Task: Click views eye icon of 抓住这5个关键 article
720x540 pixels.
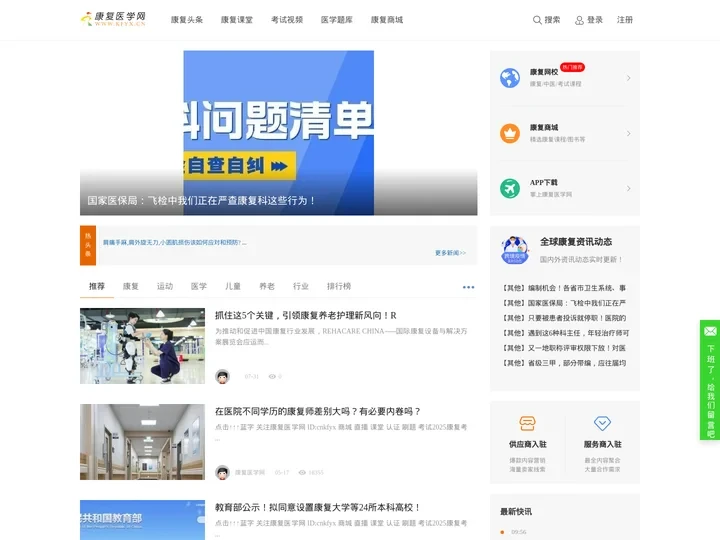Action: (x=272, y=377)
